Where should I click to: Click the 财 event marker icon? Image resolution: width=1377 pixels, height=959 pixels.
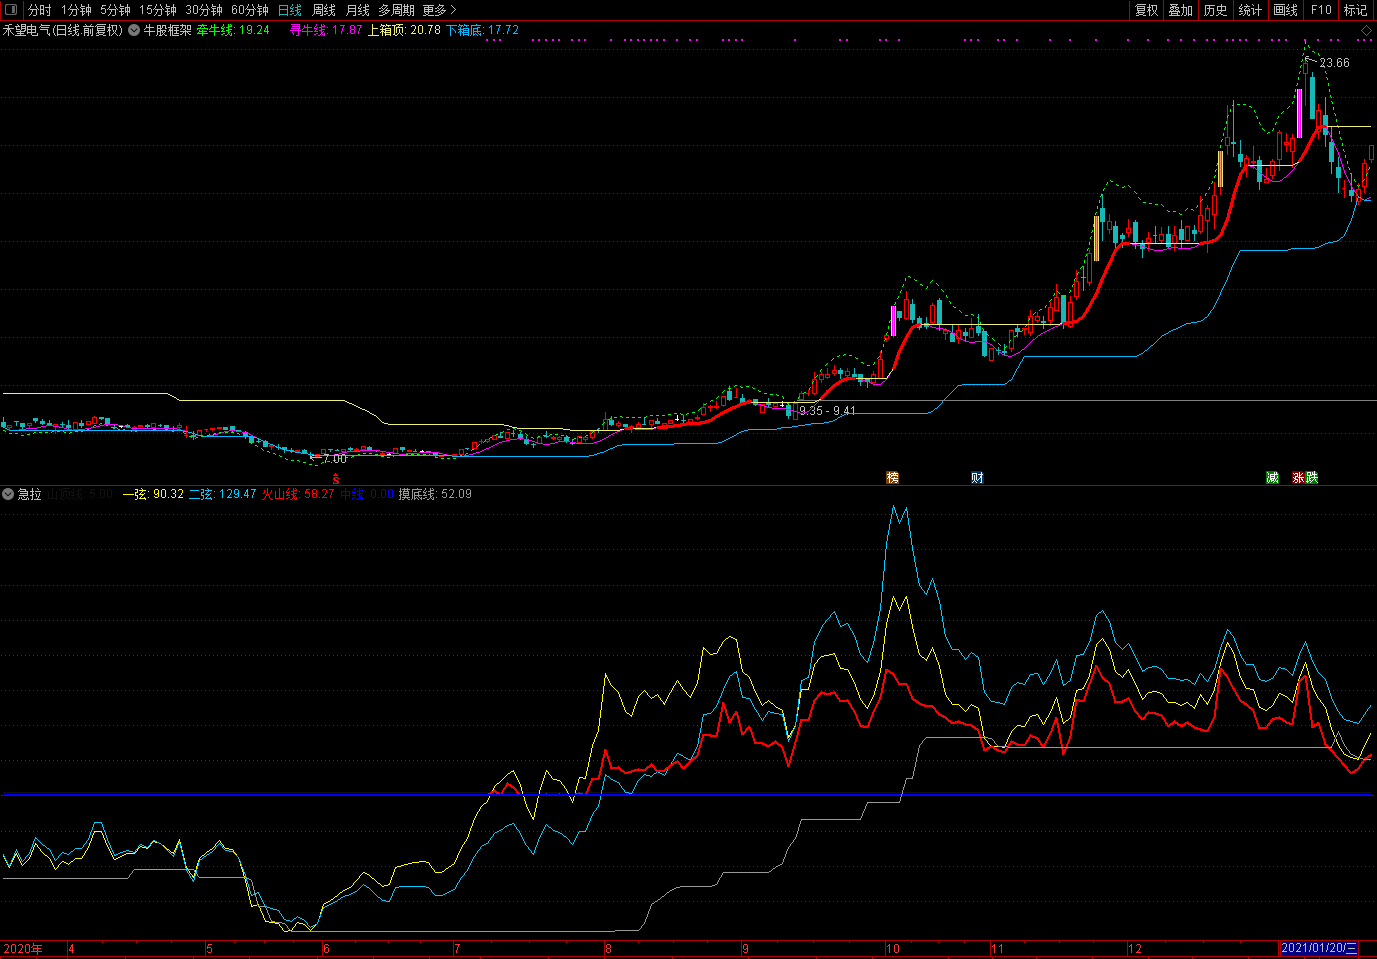[977, 478]
